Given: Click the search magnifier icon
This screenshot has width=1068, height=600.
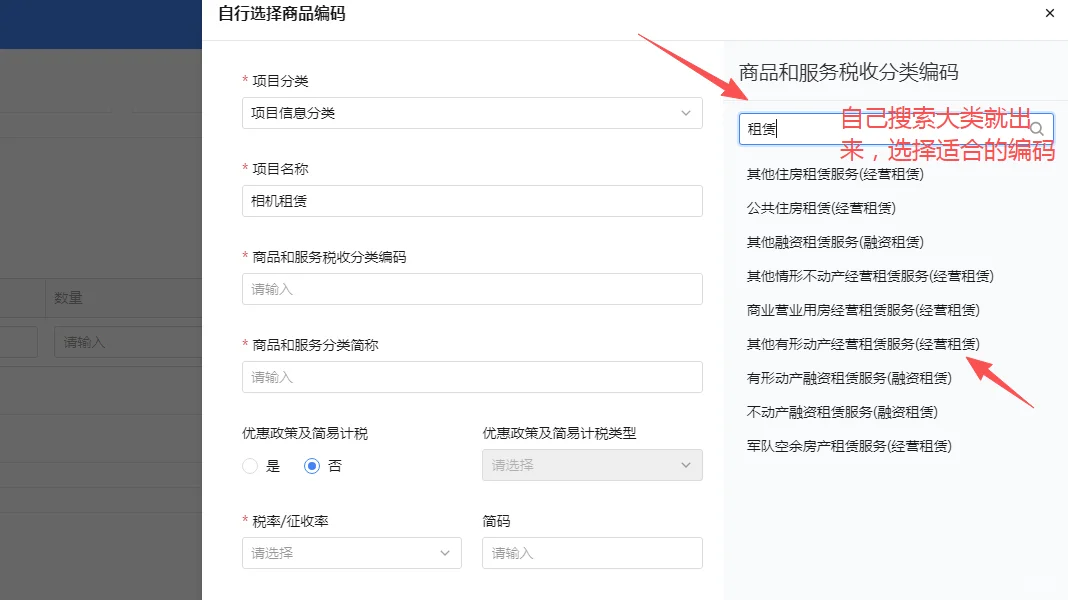Looking at the screenshot, I should [1037, 128].
